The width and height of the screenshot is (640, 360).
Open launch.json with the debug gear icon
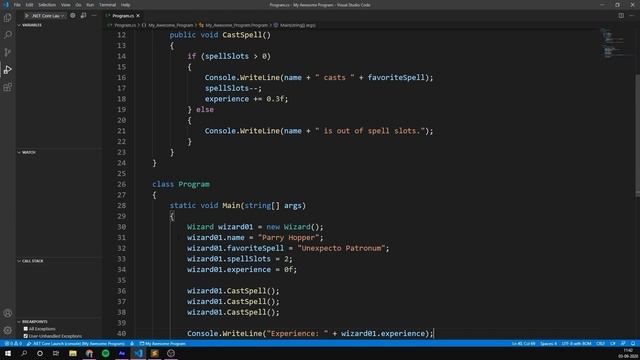[x=73, y=16]
